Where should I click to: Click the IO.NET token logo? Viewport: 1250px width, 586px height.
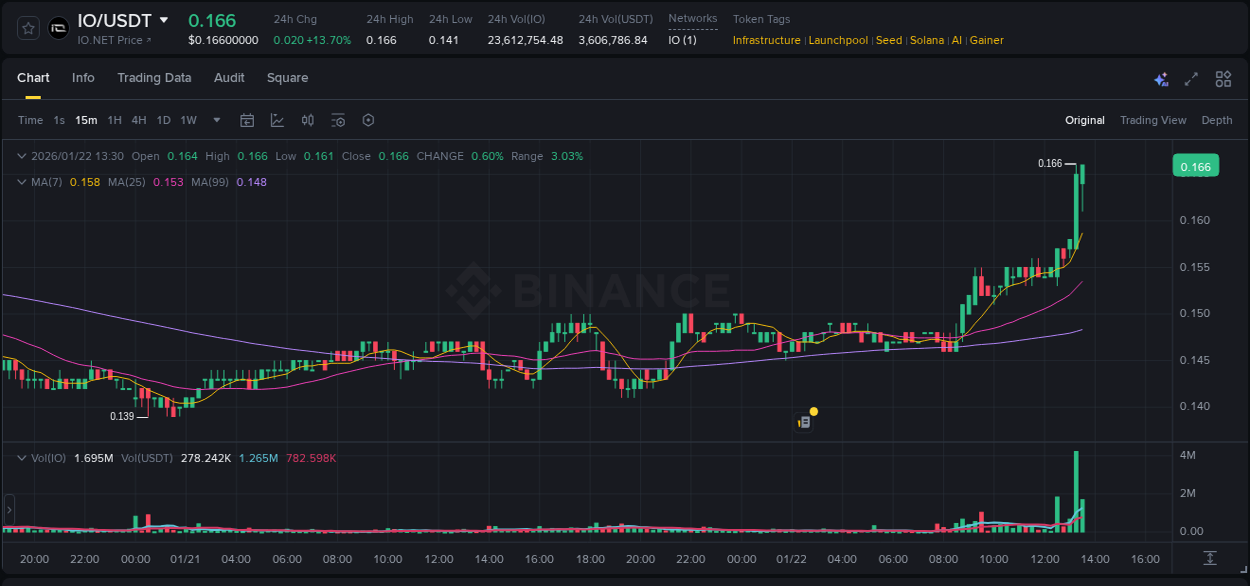[x=60, y=27]
